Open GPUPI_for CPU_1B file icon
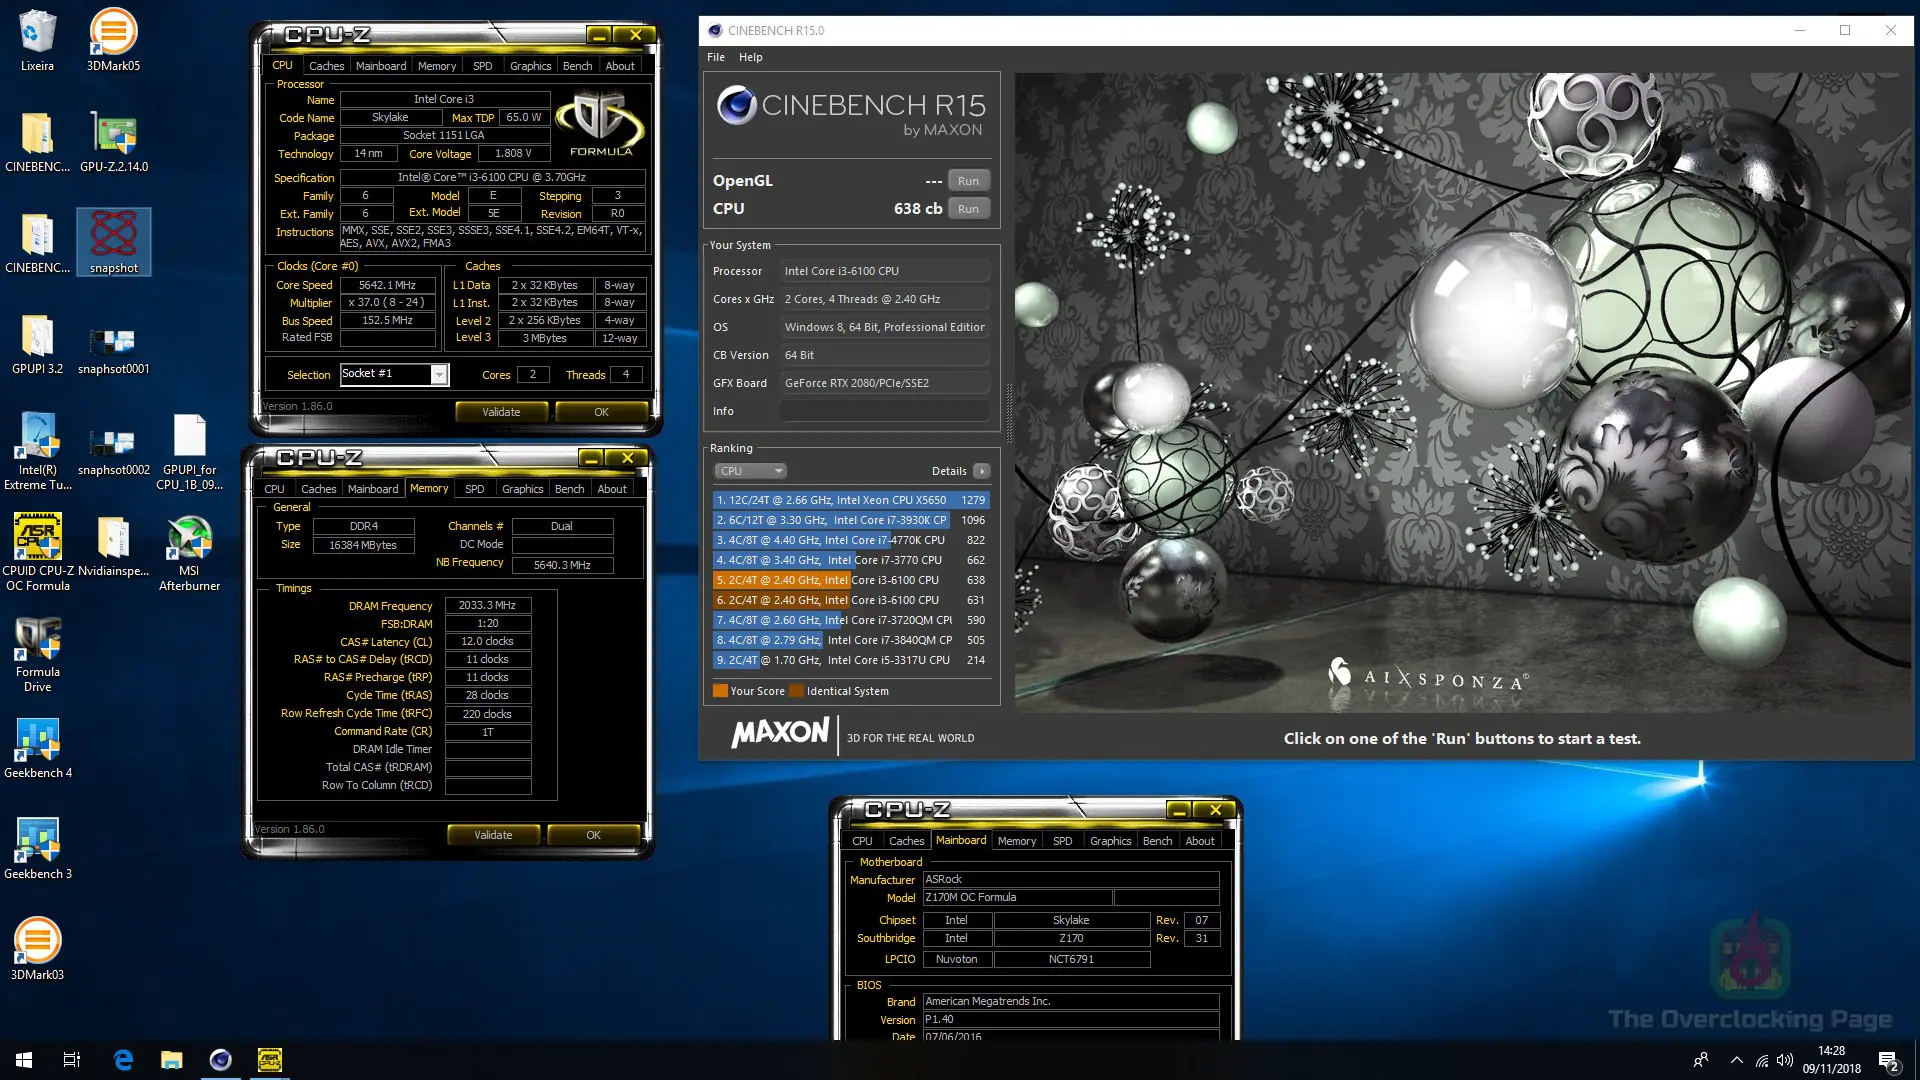This screenshot has width=1920, height=1080. pos(189,452)
